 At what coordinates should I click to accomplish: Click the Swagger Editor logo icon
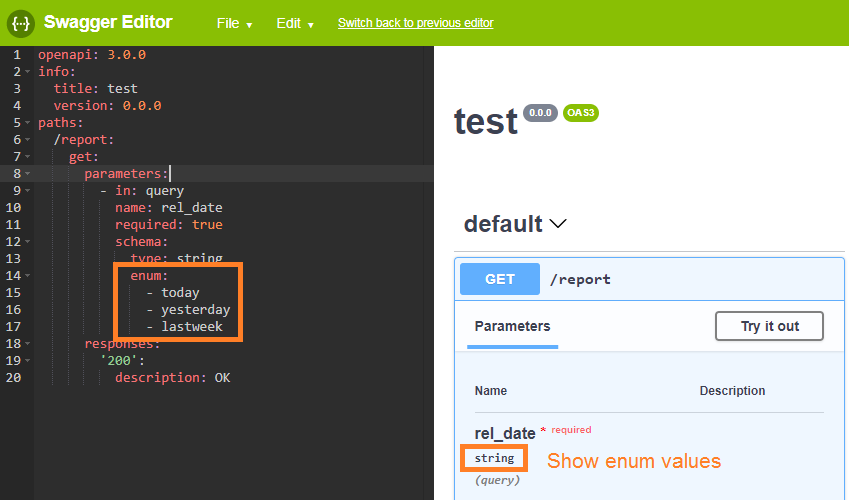tap(21, 23)
